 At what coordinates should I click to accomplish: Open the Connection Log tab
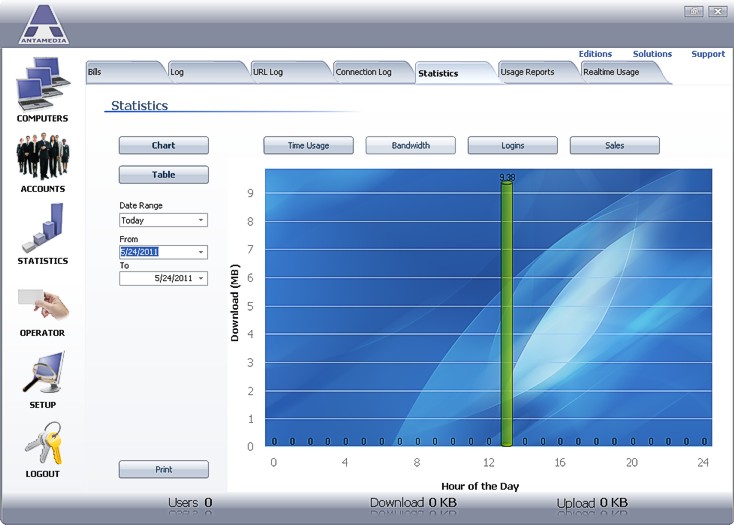(x=373, y=72)
